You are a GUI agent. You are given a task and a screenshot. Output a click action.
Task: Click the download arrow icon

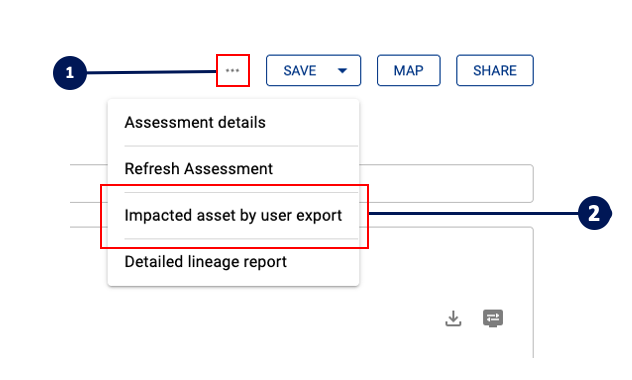453,318
